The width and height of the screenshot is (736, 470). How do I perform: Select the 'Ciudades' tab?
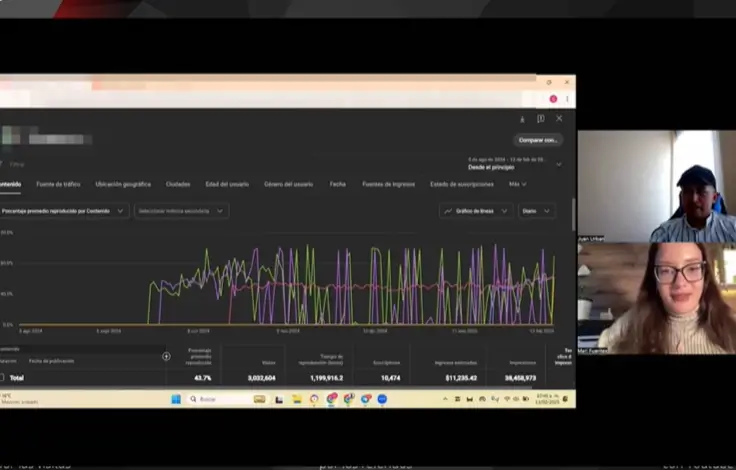[178, 184]
